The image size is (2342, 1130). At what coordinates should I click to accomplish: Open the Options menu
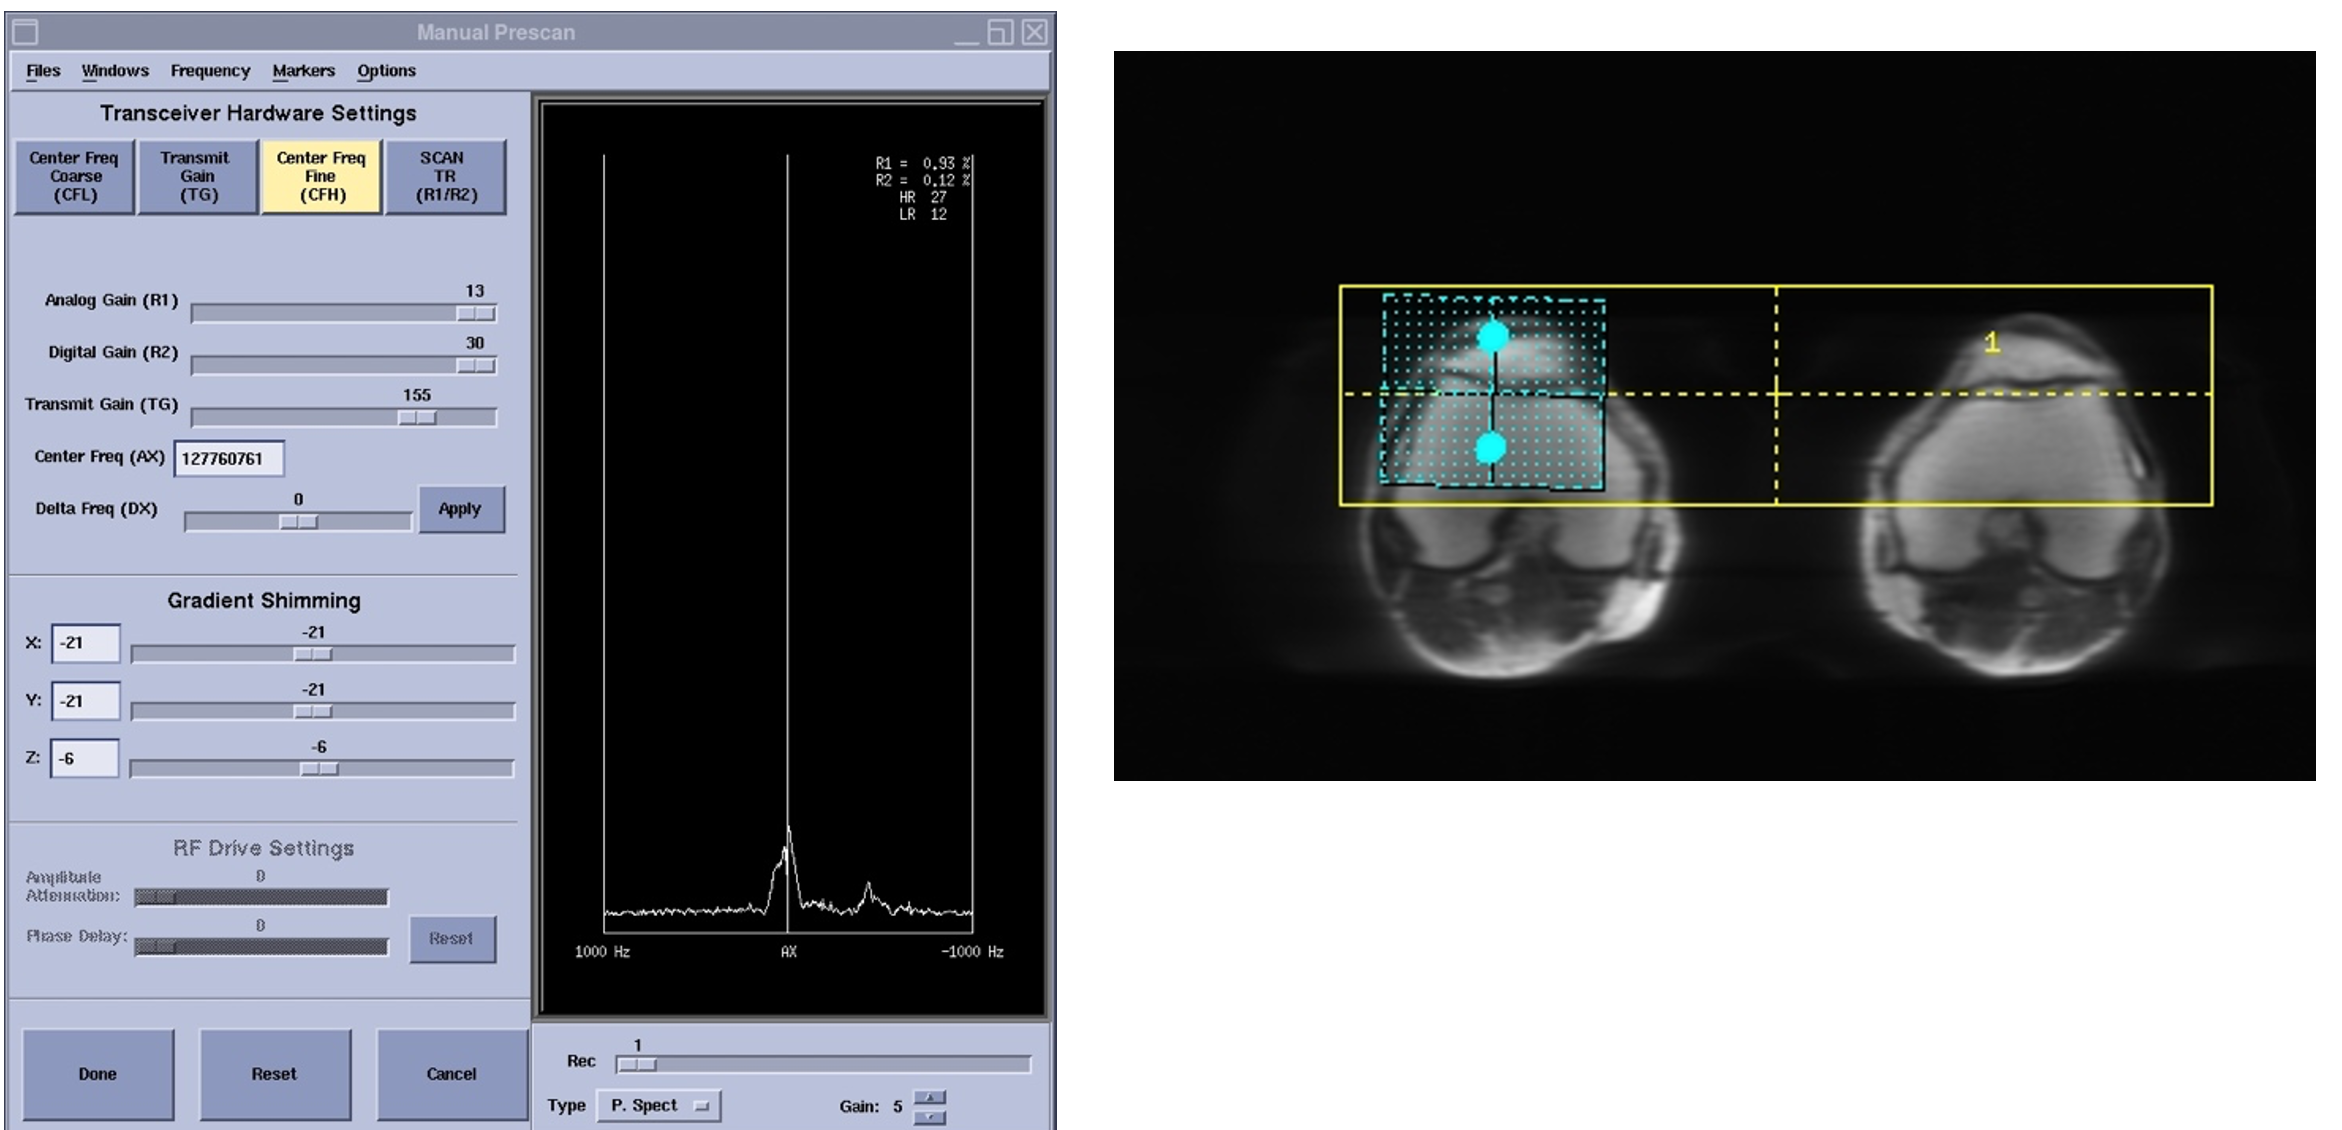(x=386, y=71)
